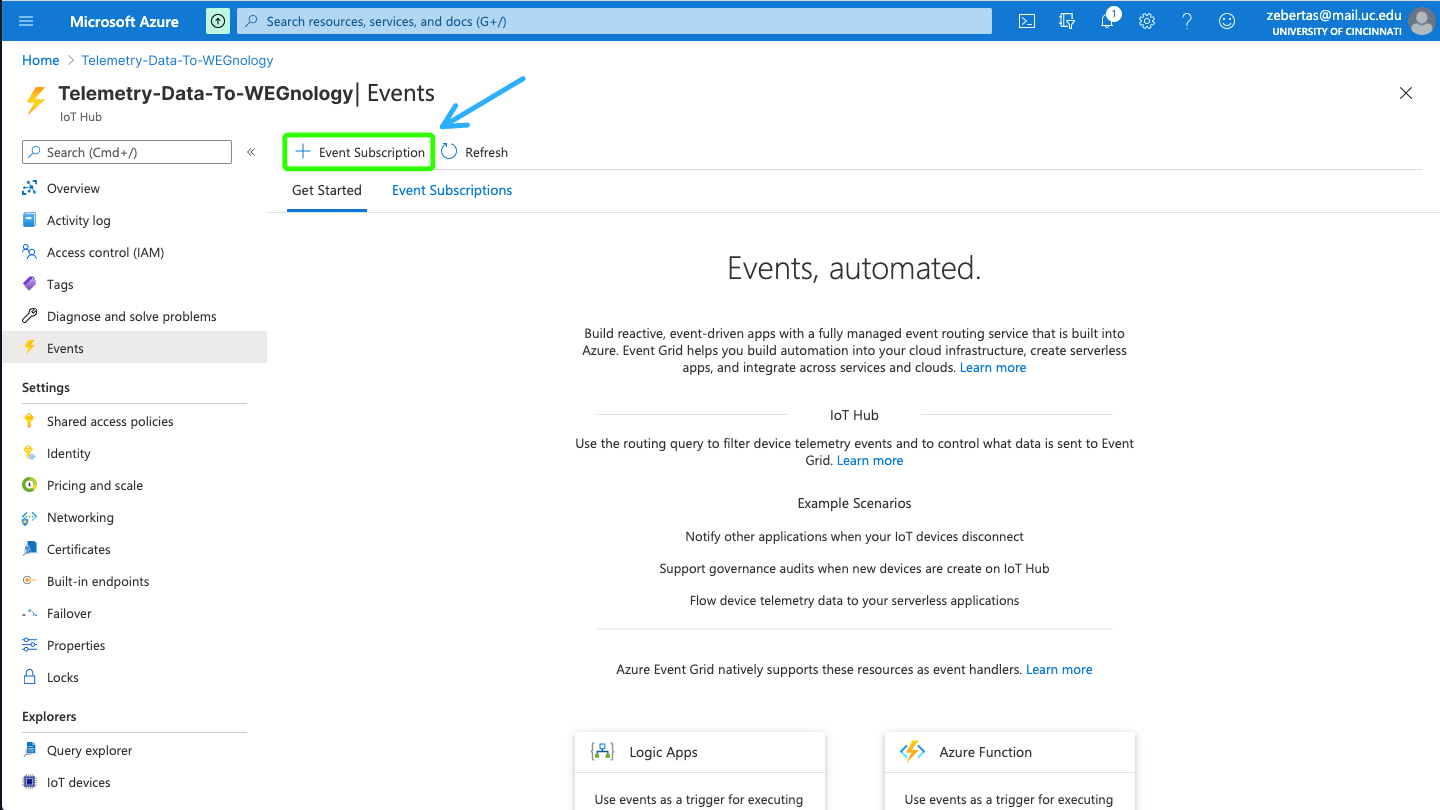The height and width of the screenshot is (810, 1440).
Task: Click the Search (Cmd+/) field
Action: pyautogui.click(x=126, y=152)
